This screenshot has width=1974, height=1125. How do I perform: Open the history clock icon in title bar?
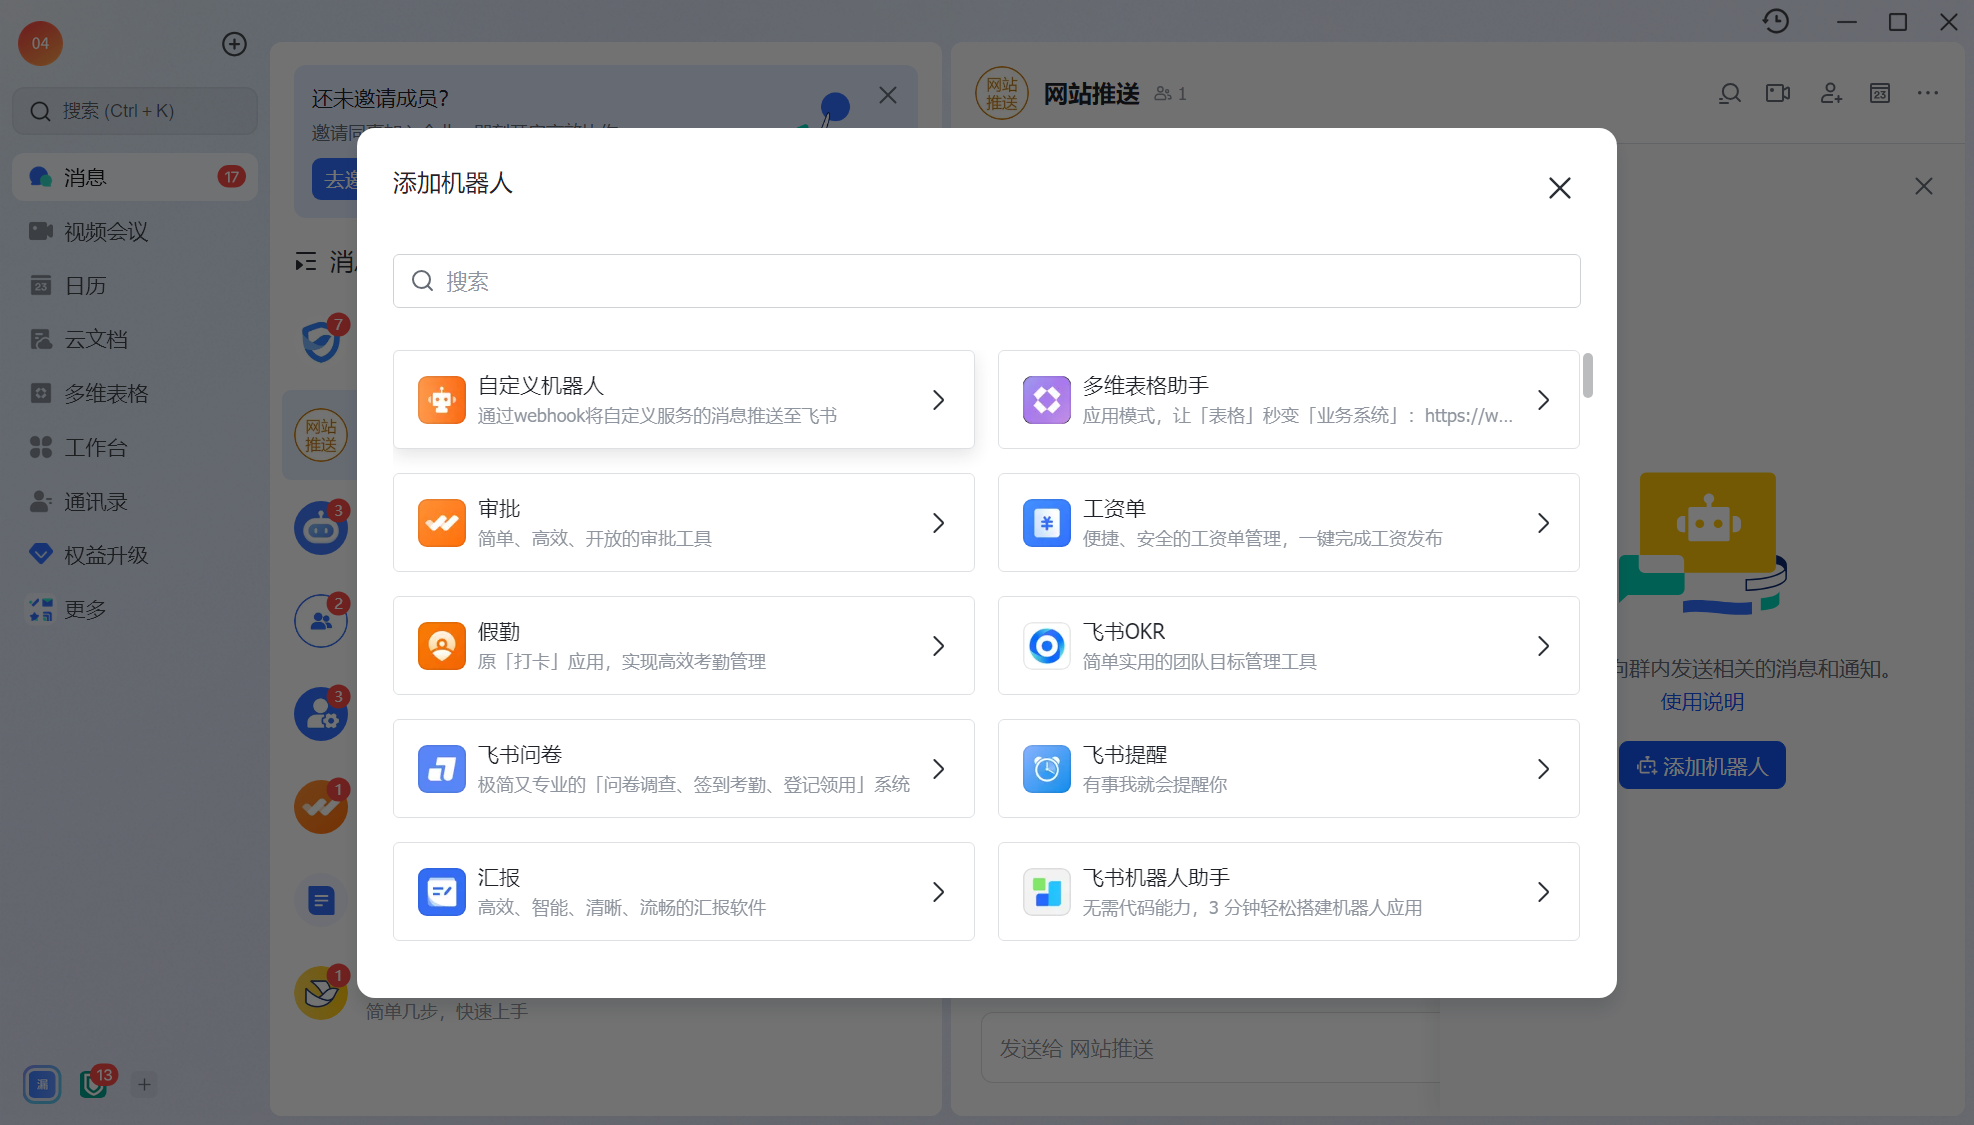(1775, 21)
